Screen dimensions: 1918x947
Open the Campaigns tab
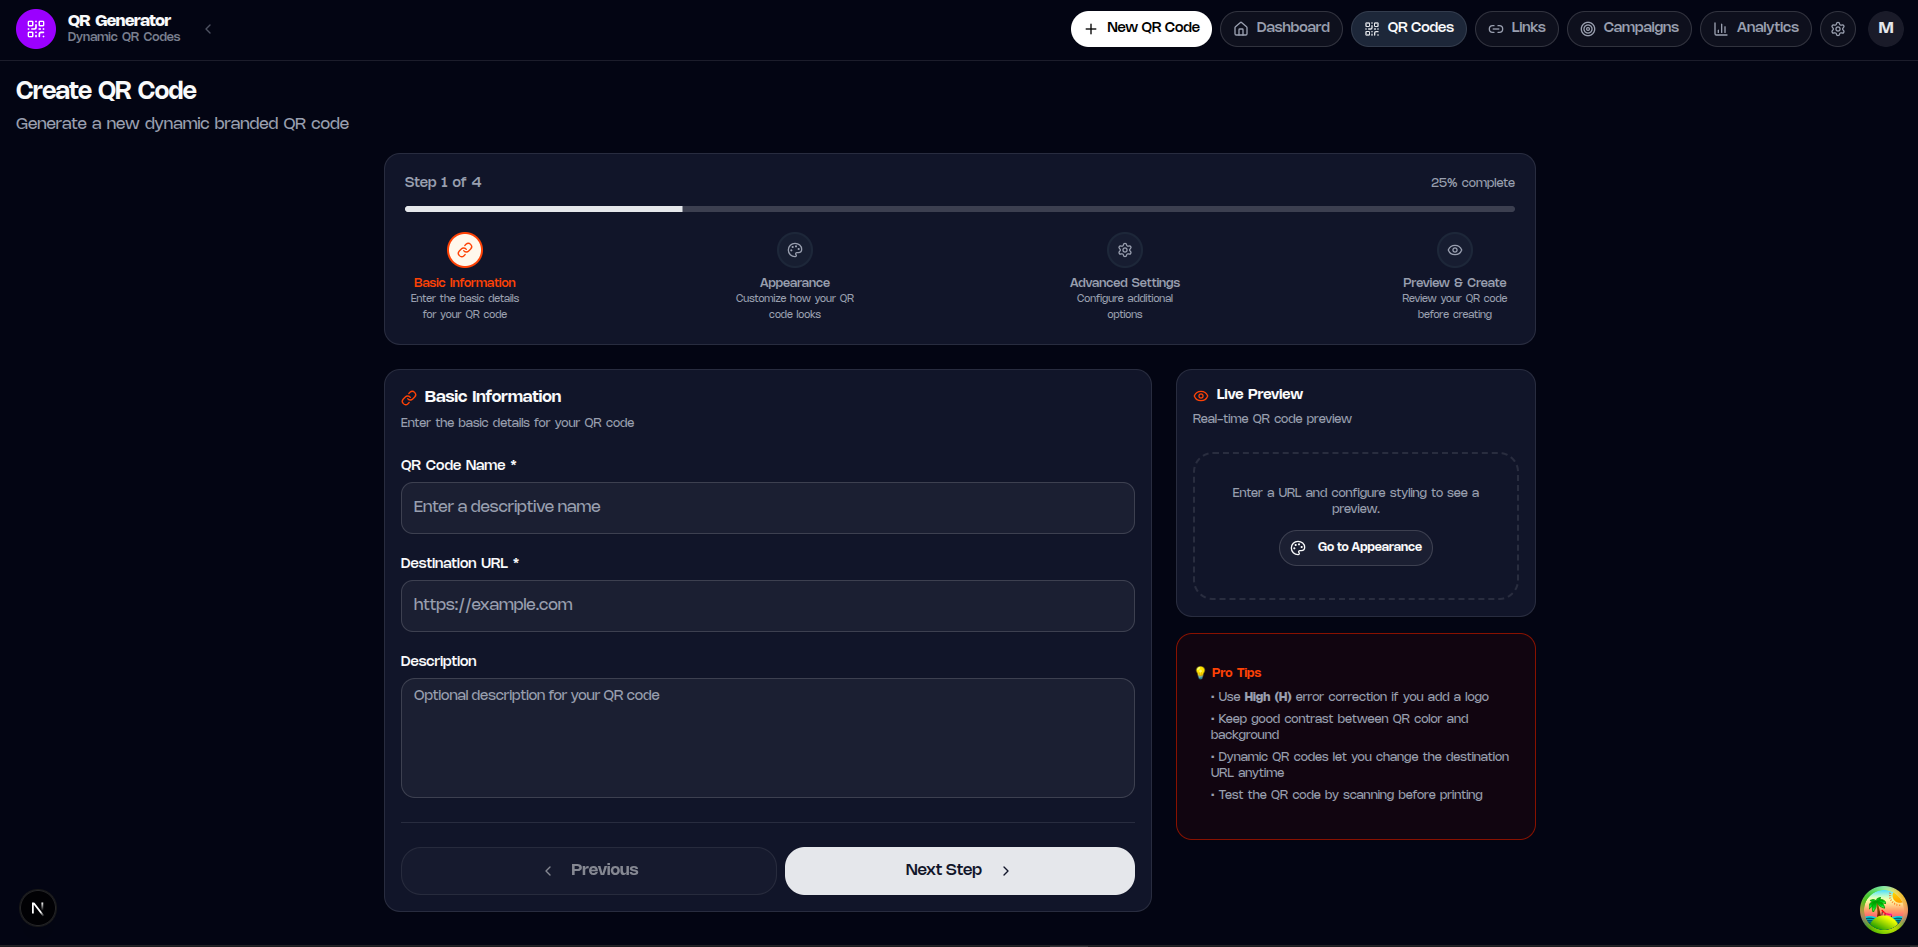click(x=1629, y=29)
